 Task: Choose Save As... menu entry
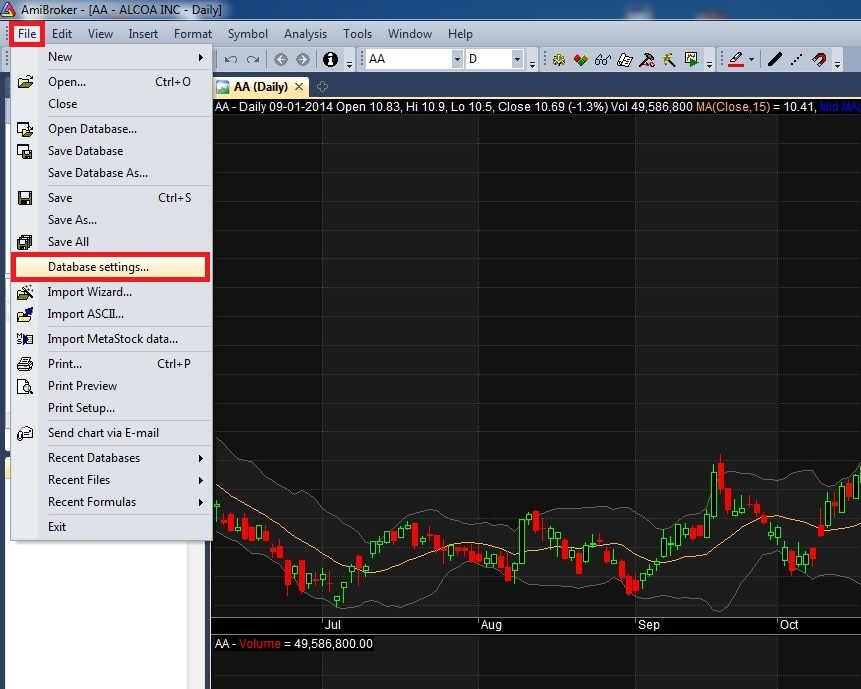(x=111, y=220)
